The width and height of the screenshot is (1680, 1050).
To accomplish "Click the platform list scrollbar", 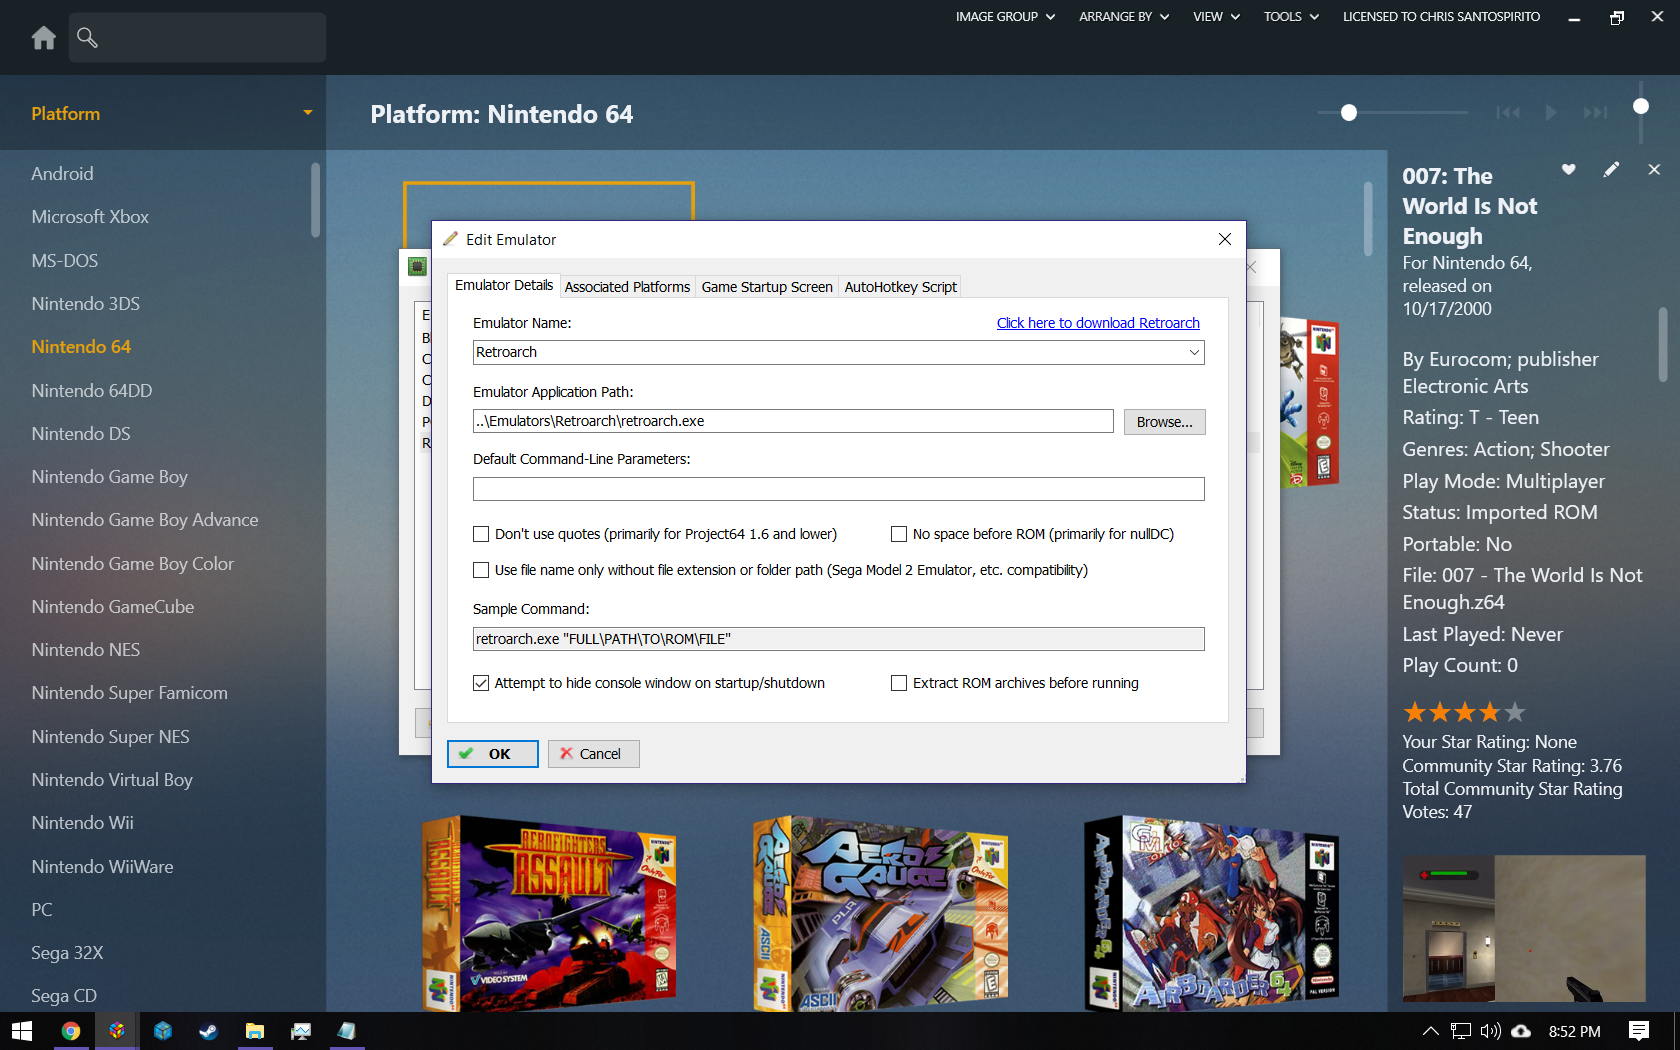I will pos(316,200).
